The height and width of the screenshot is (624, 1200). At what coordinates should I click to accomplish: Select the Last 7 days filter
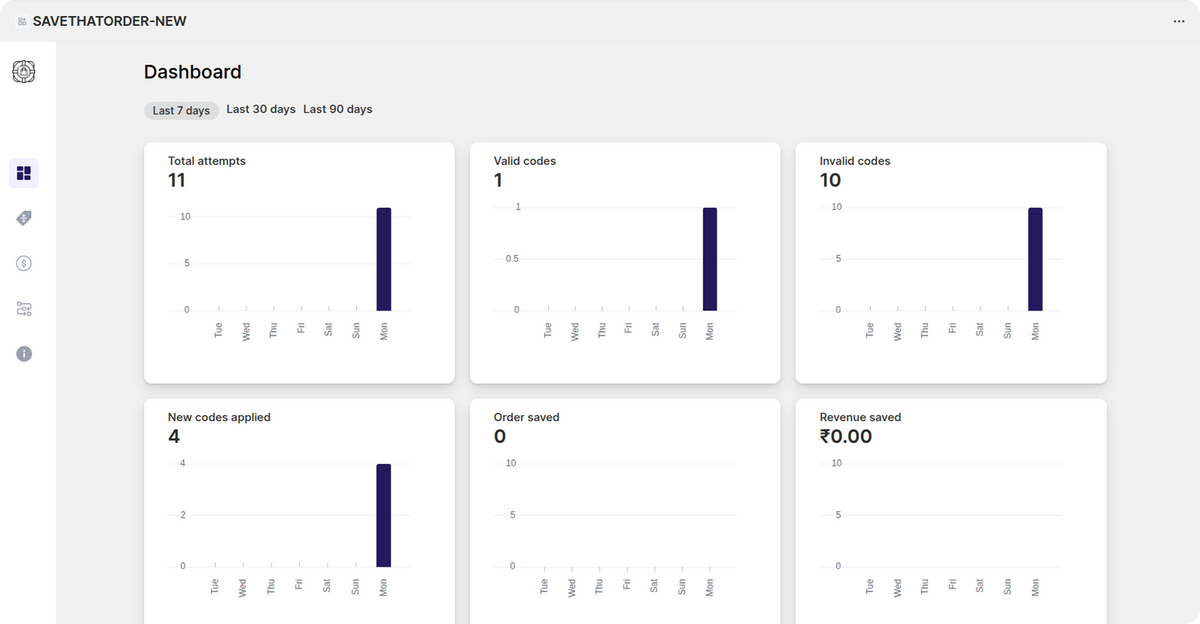[181, 110]
